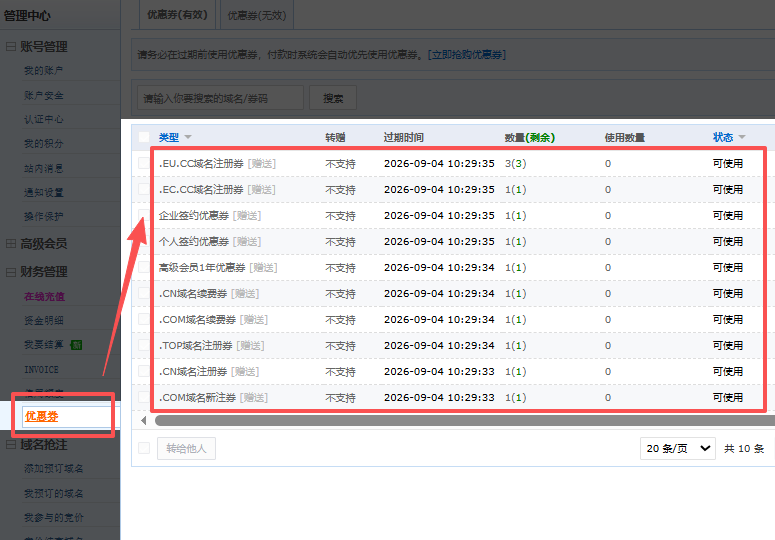The width and height of the screenshot is (775, 540).
Task: Collapse the 域名抢注 section
Action: click(x=10, y=445)
